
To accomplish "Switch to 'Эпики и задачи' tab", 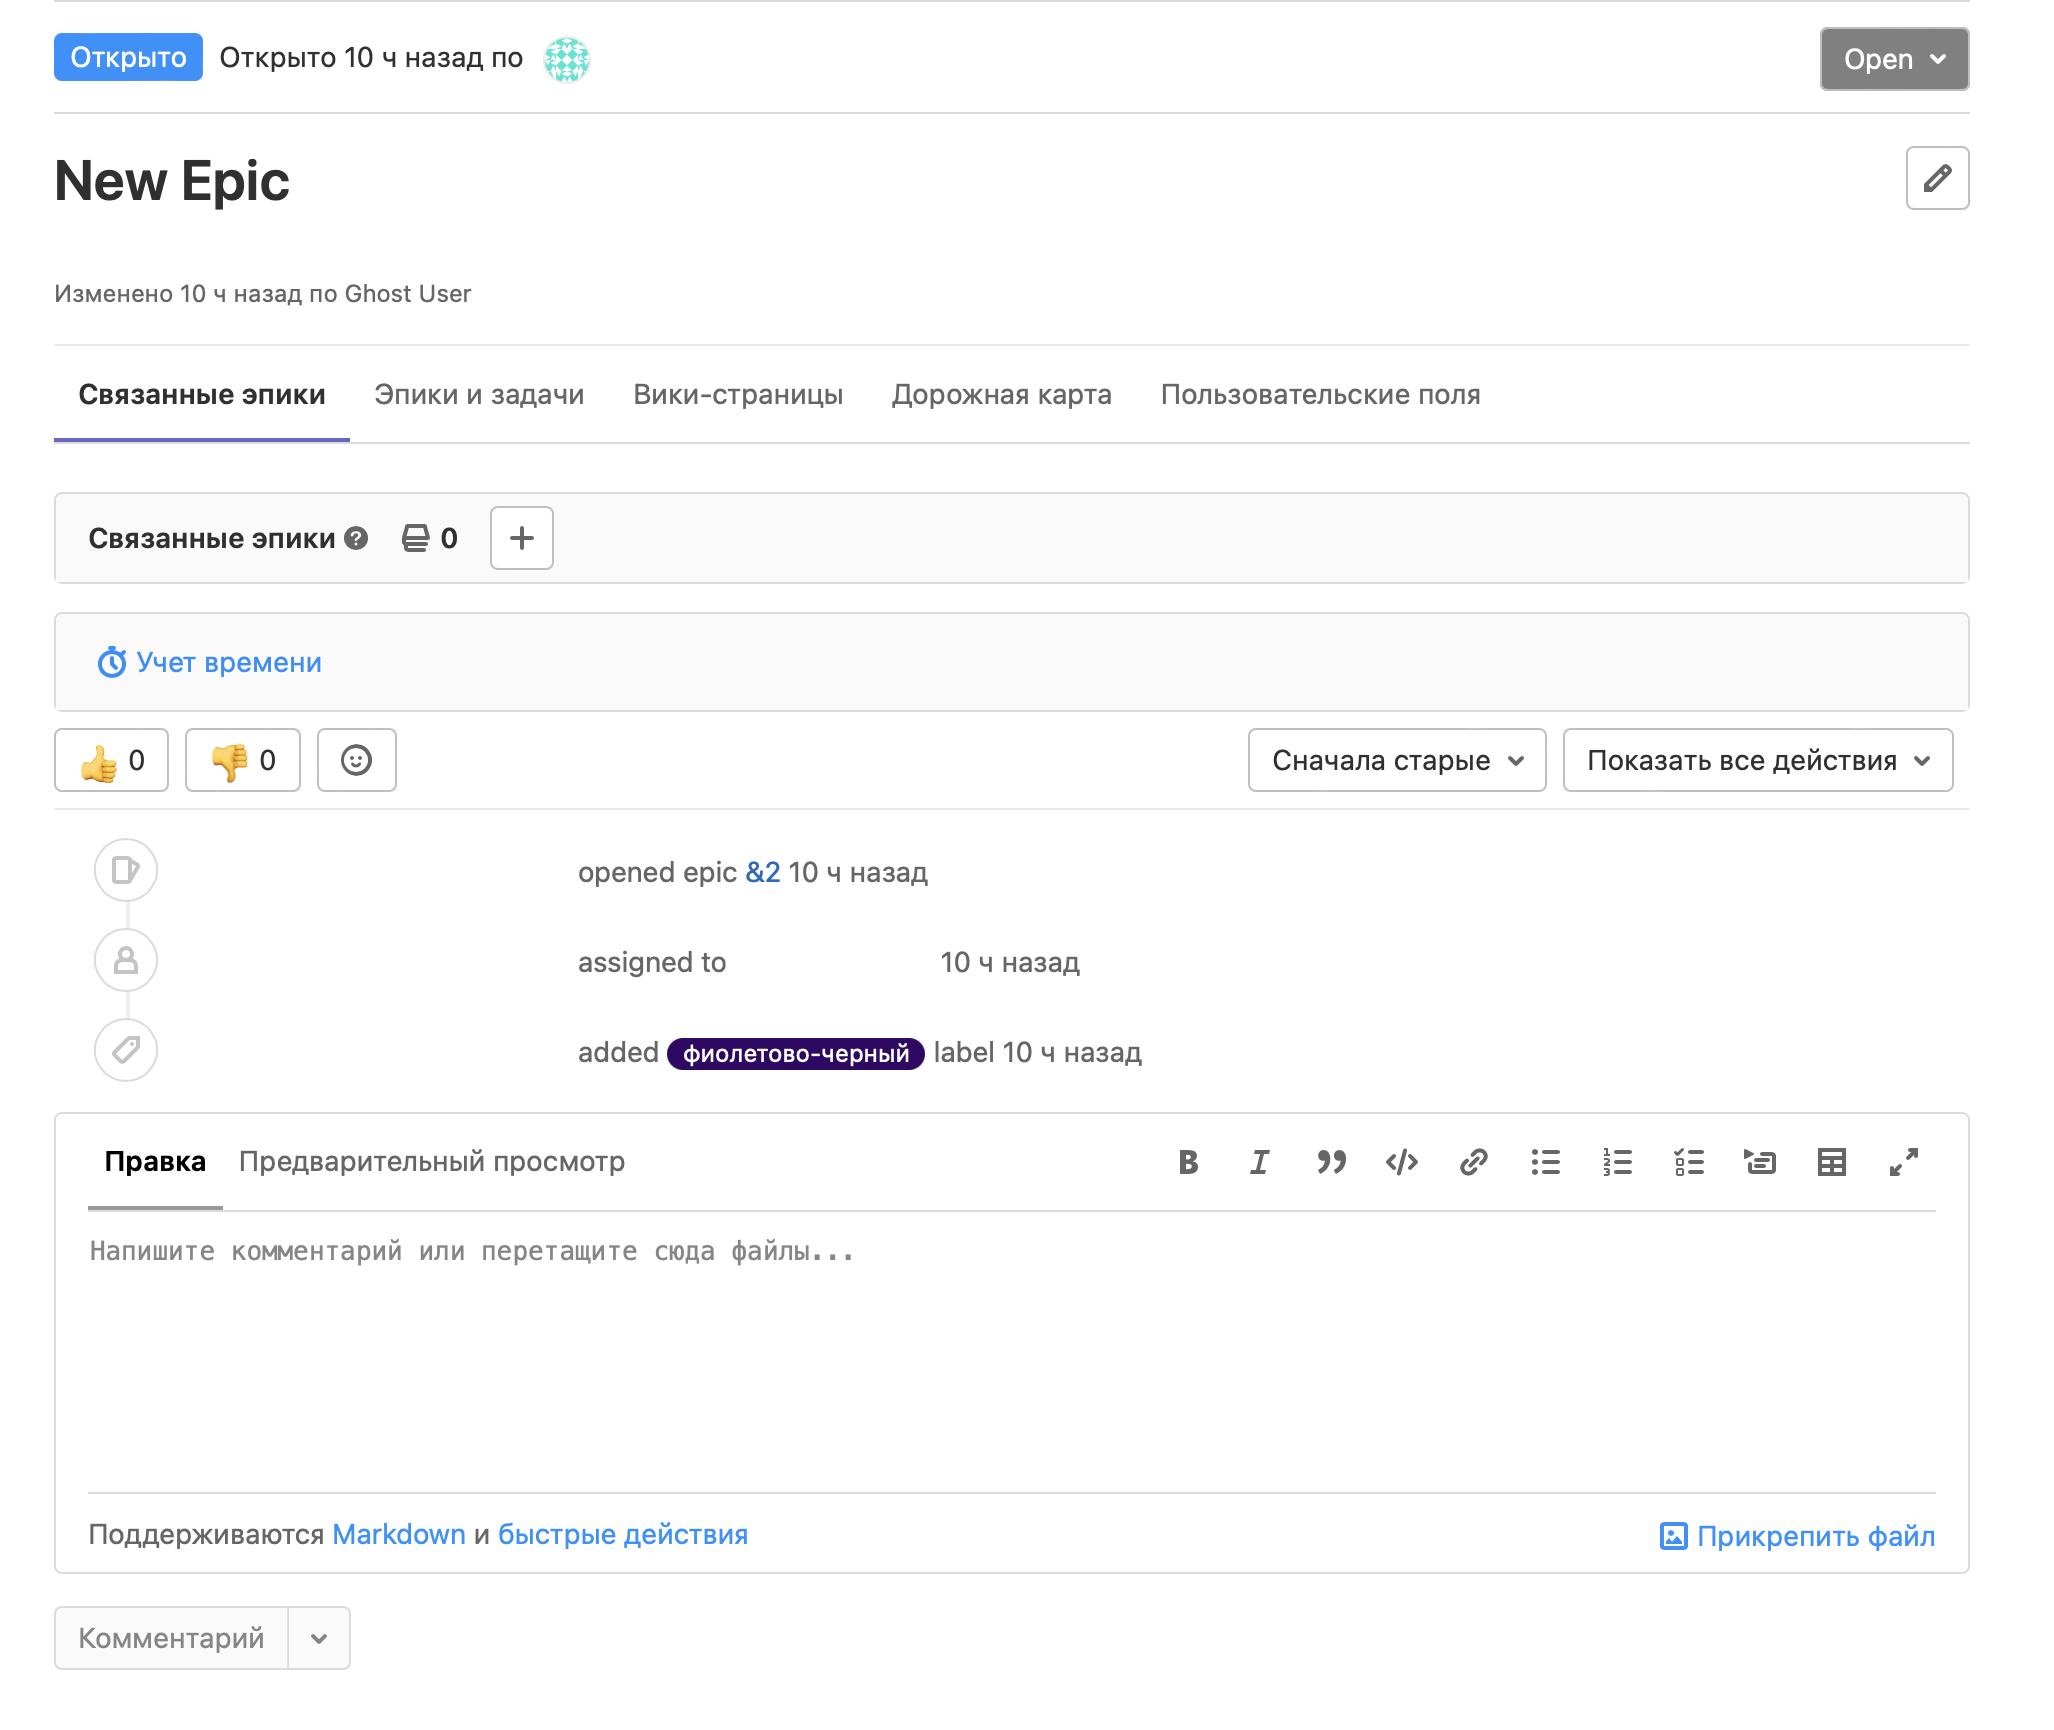I will 479,395.
